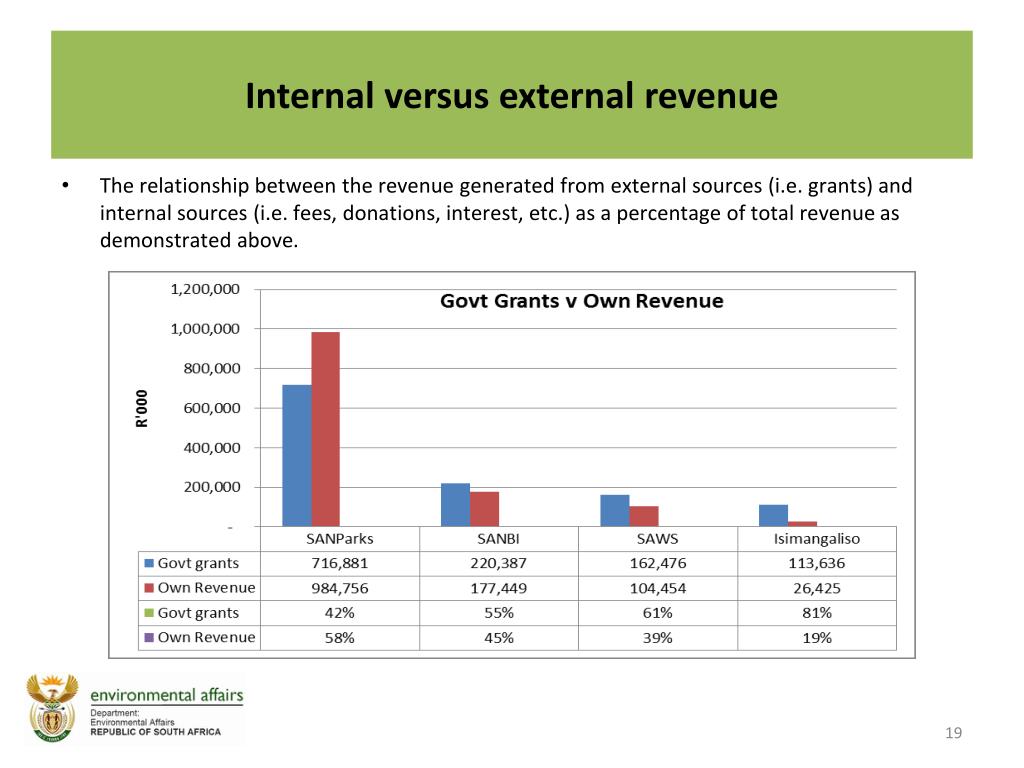
Task: Select the cell value 104,454
Action: pos(658,588)
